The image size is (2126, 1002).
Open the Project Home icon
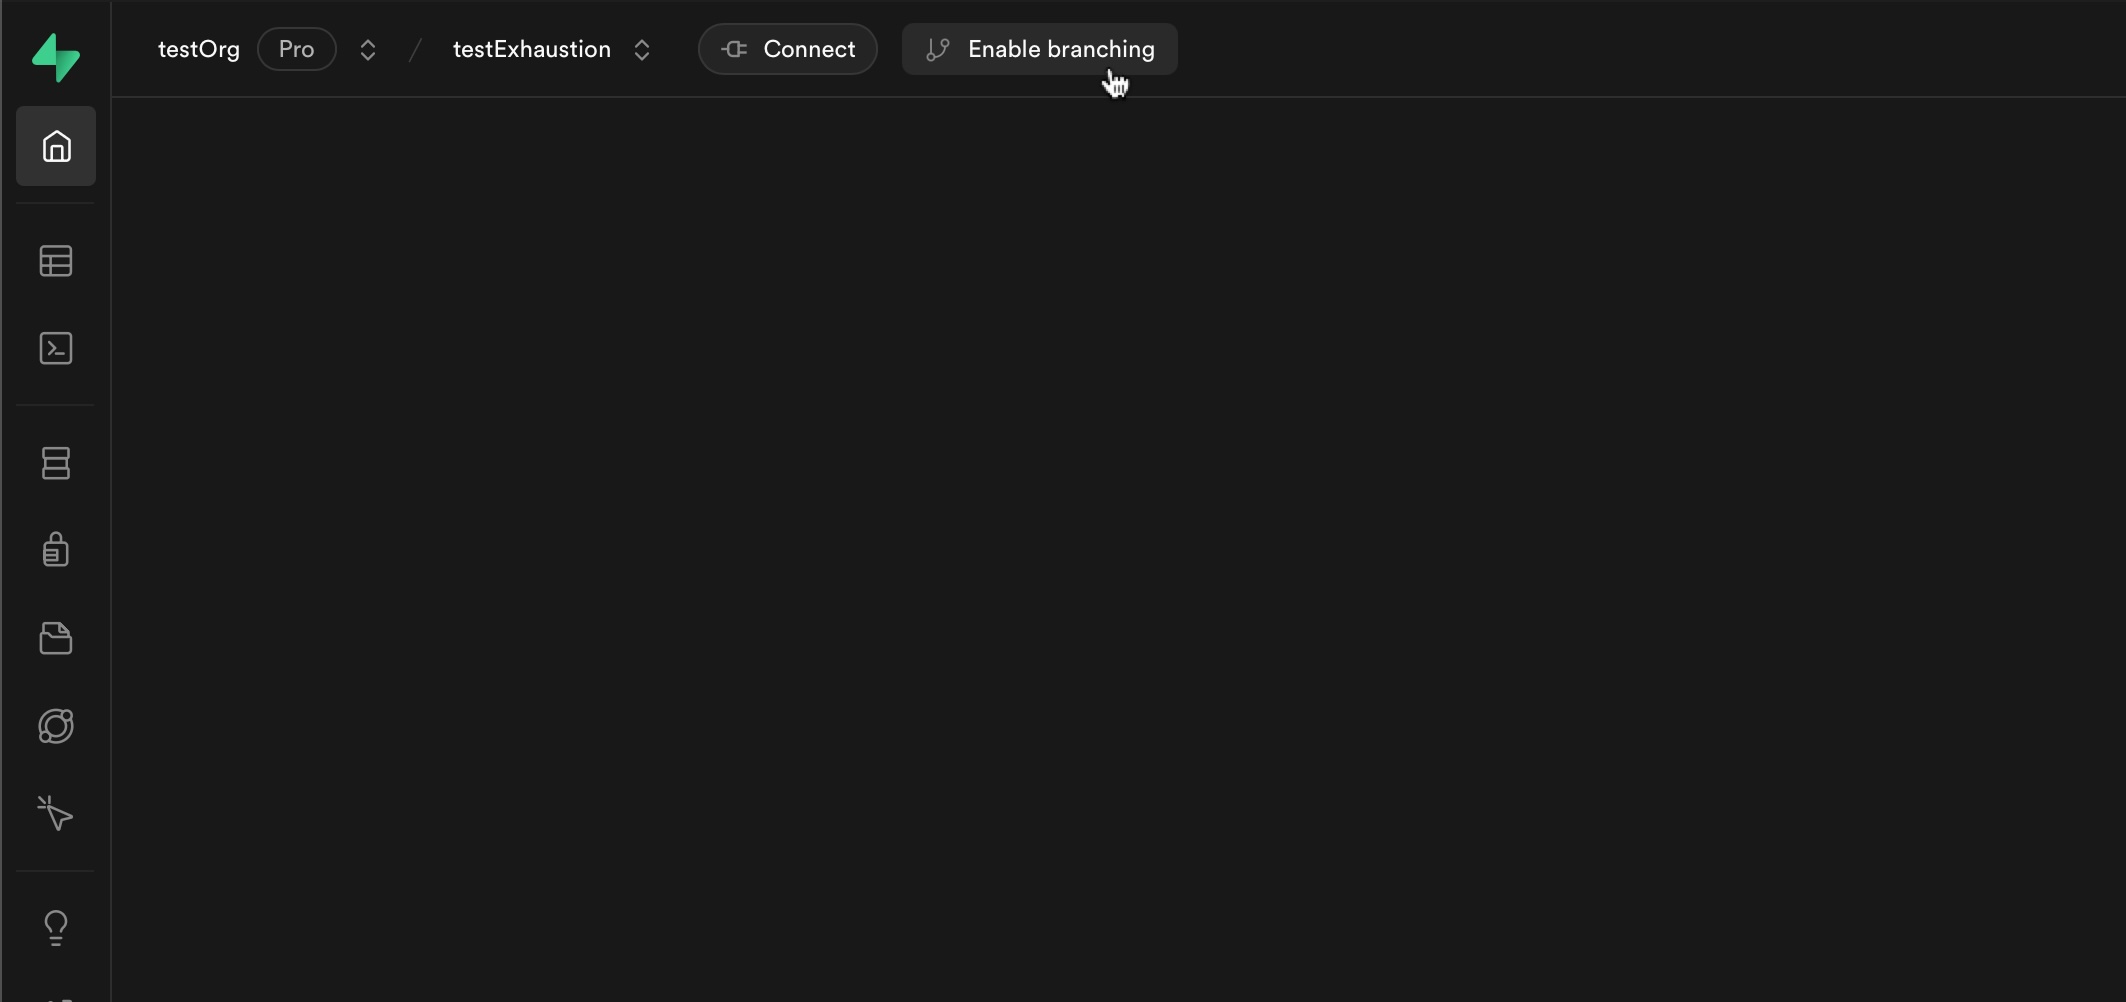coord(56,146)
